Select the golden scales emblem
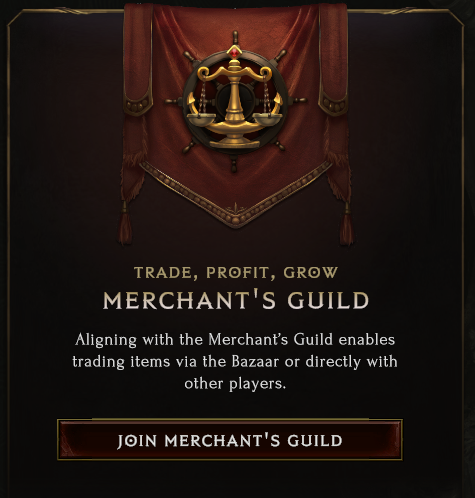This screenshot has height=498, width=475. [x=235, y=101]
